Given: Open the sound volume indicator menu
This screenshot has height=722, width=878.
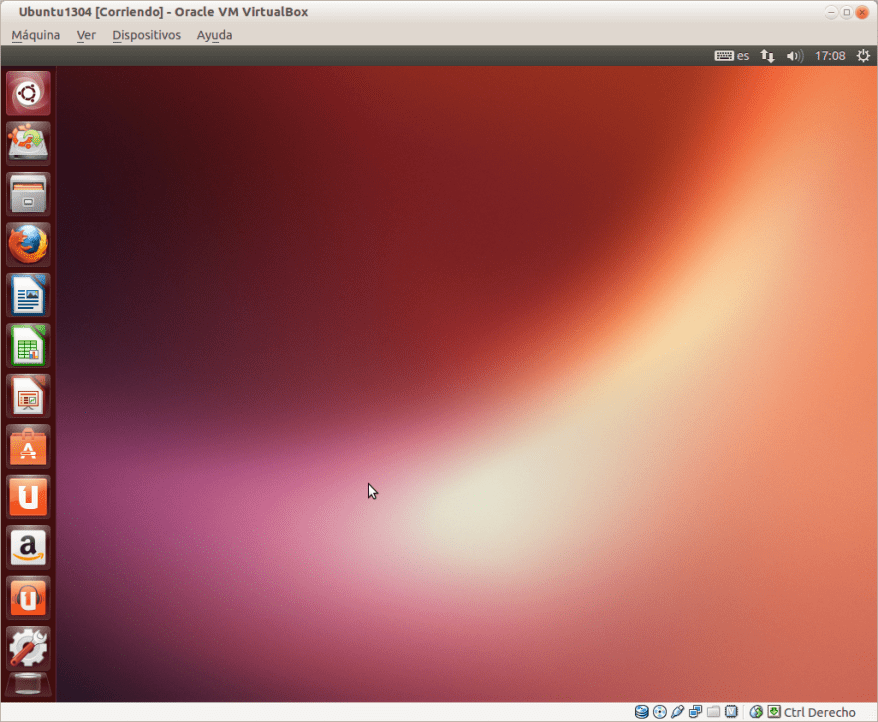Looking at the screenshot, I should tap(795, 56).
